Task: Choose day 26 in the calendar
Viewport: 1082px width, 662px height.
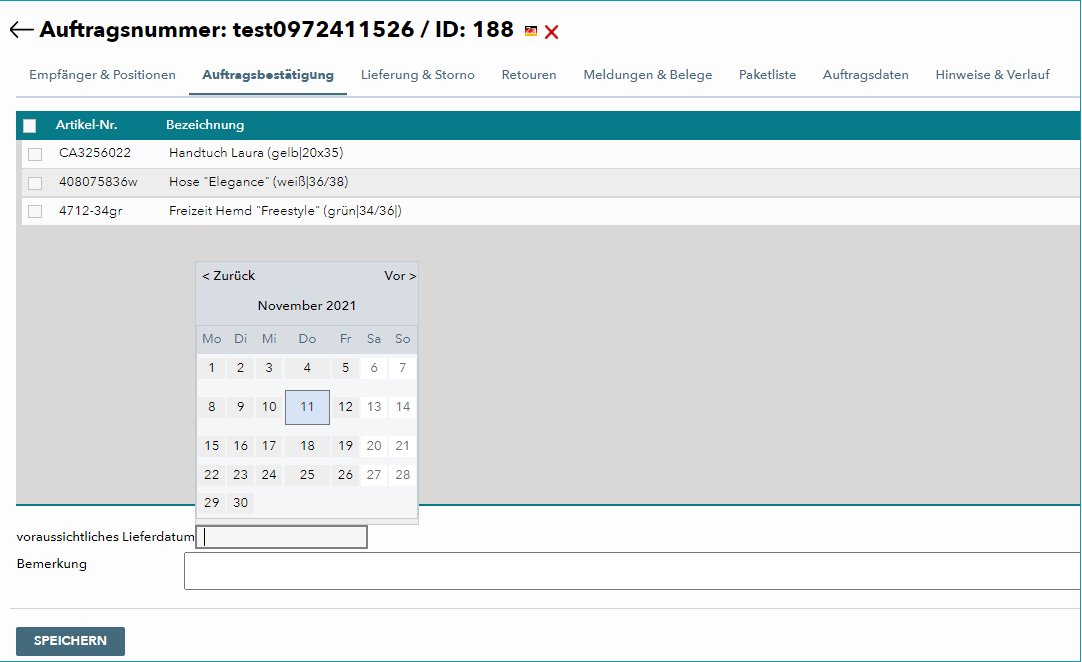Action: pos(346,474)
